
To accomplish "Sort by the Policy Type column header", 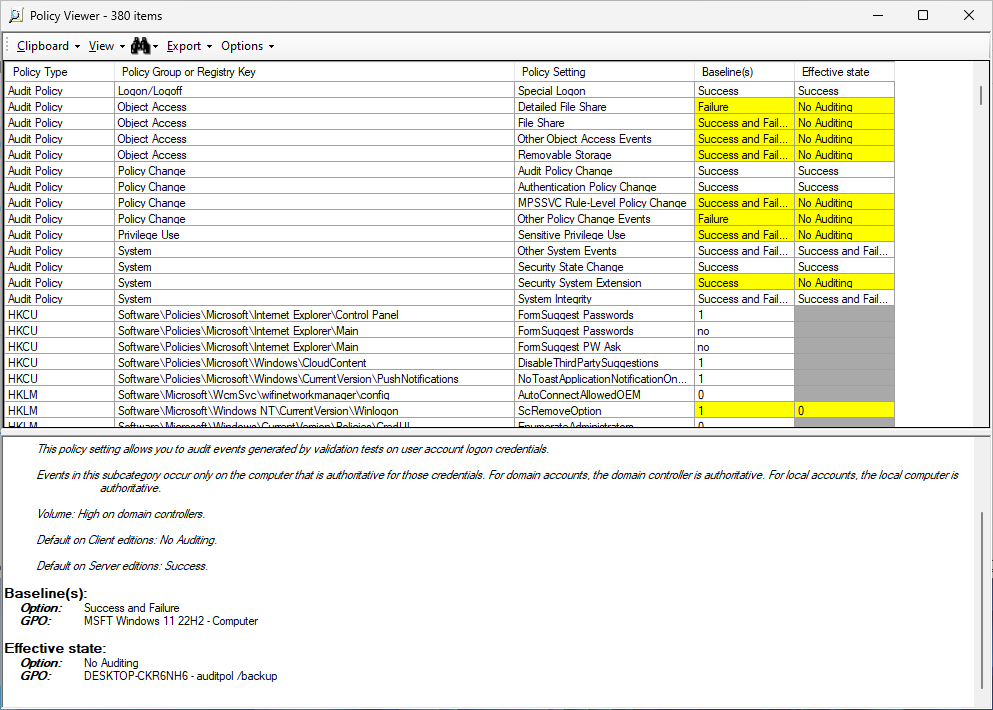I will coord(60,72).
